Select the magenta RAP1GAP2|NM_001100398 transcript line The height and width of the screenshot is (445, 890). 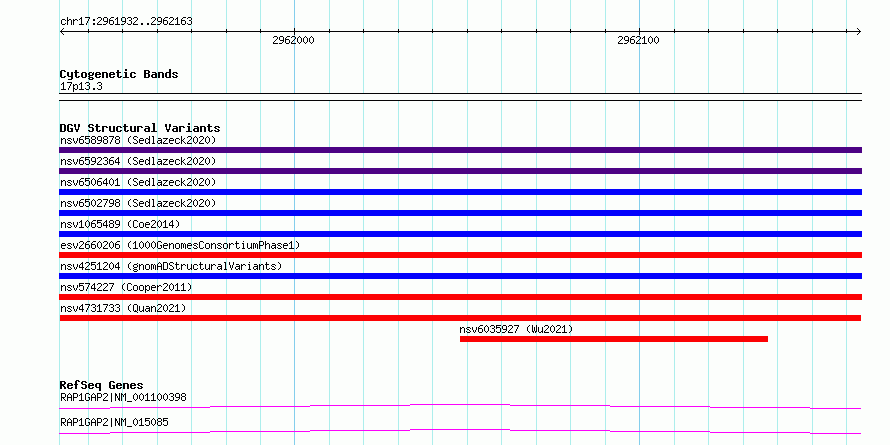460,406
